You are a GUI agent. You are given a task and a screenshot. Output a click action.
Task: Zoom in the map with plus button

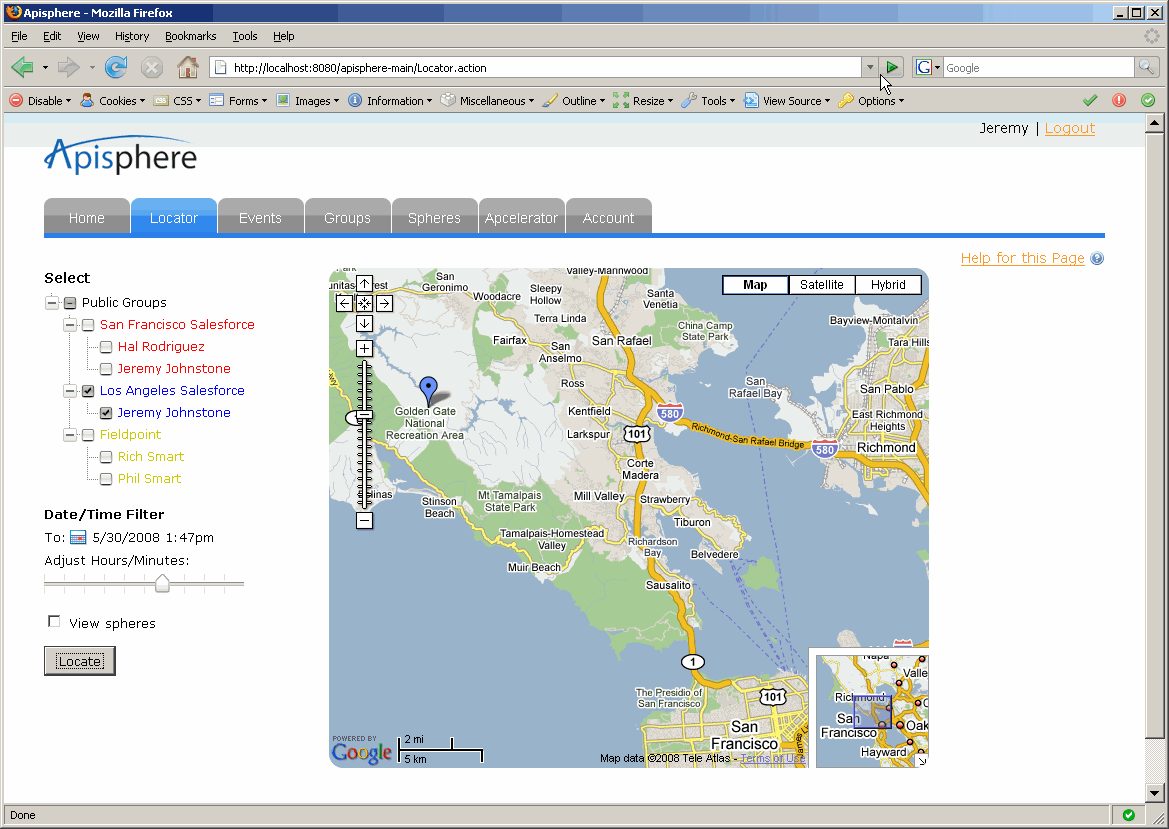365,348
